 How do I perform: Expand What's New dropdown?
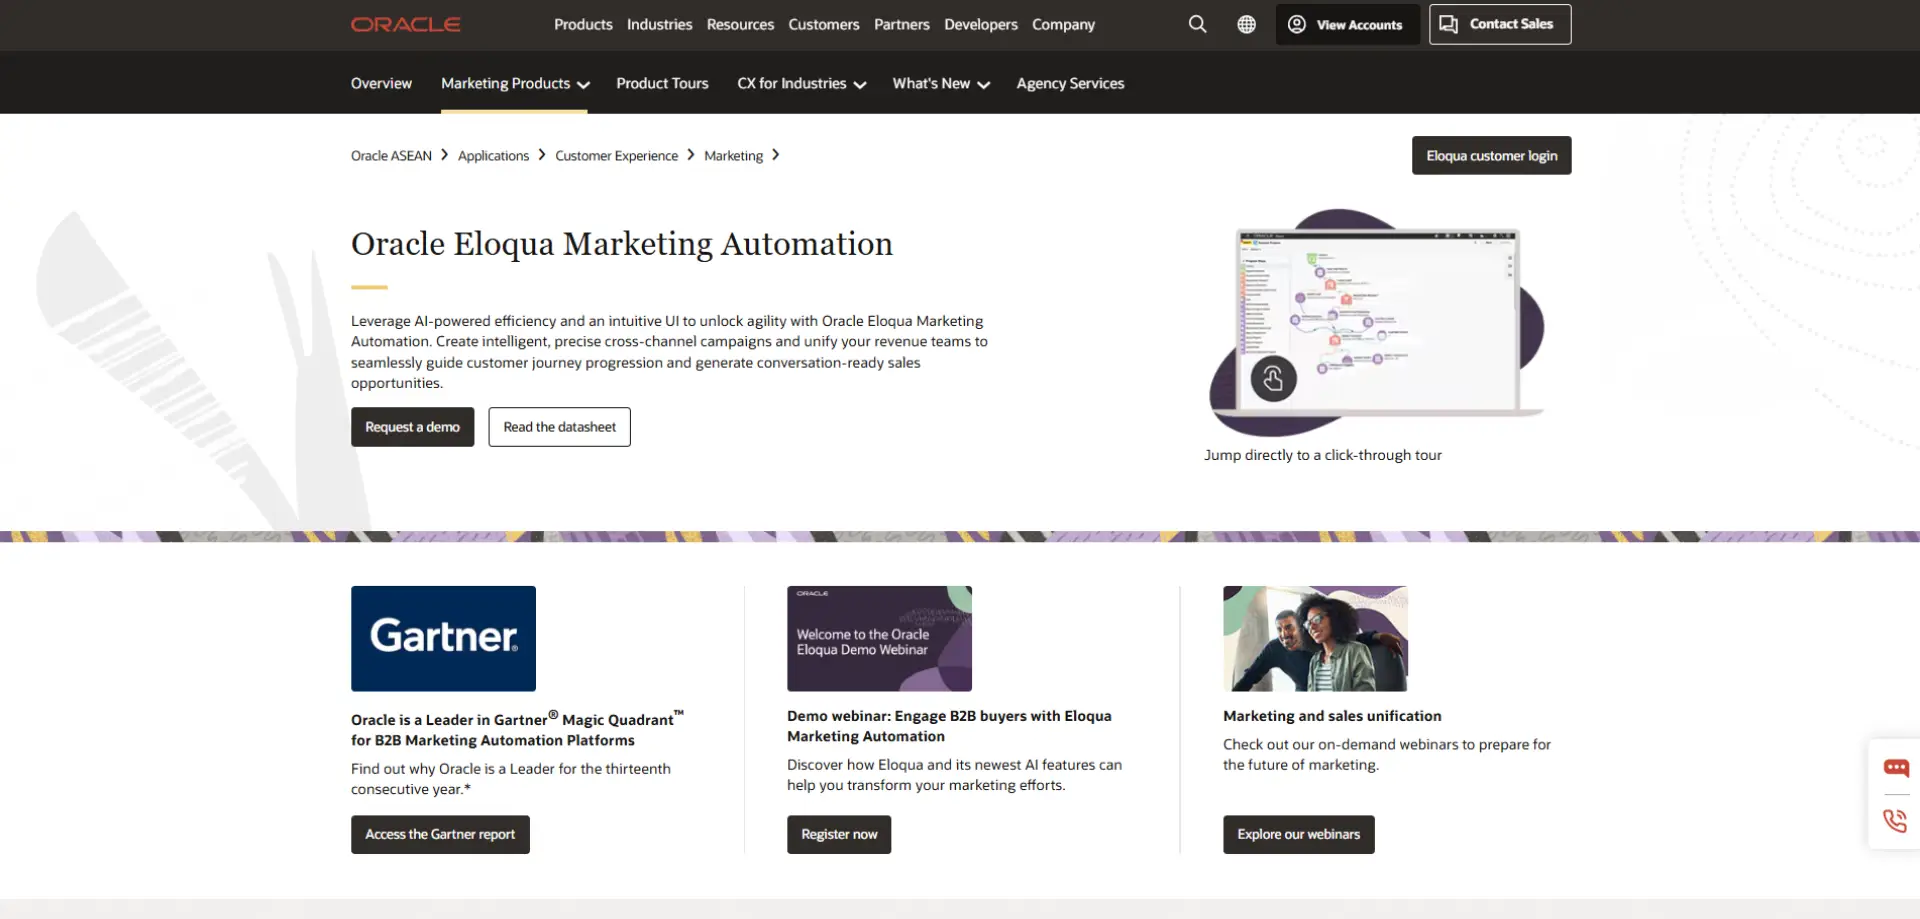941,83
